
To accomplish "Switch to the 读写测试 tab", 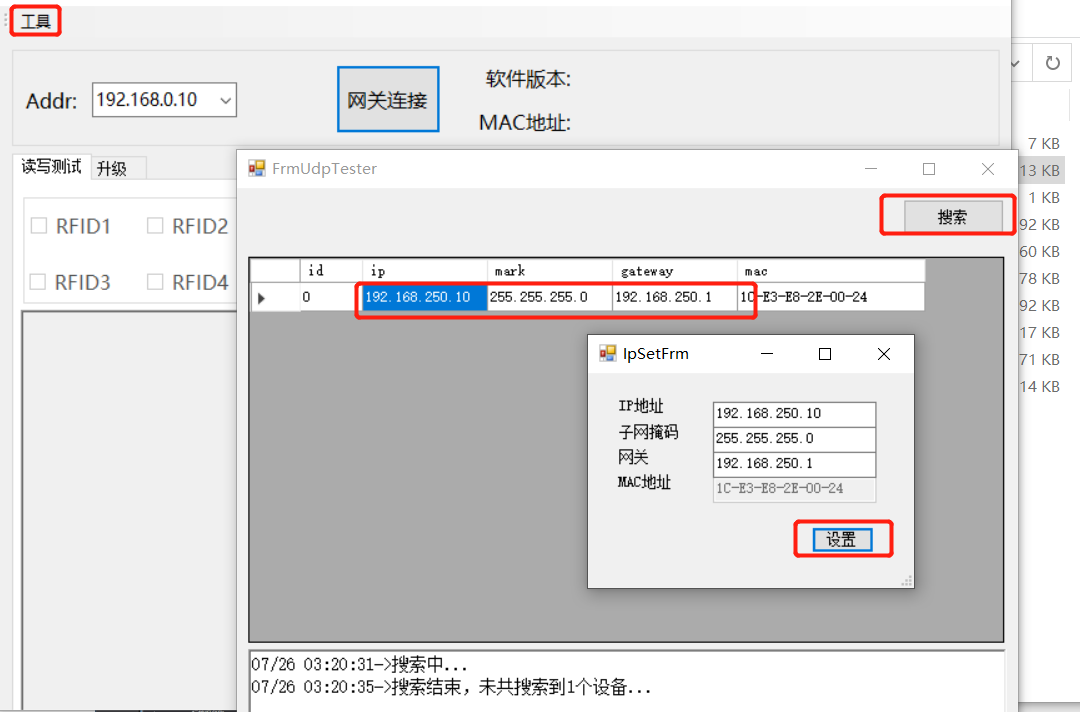I will point(52,167).
